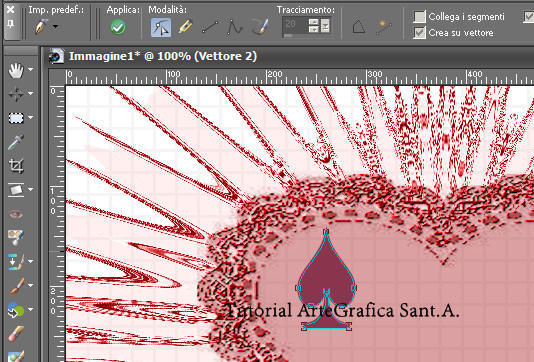Select the Dropper eyedropper tool
This screenshot has height=362, width=534.
click(16, 143)
